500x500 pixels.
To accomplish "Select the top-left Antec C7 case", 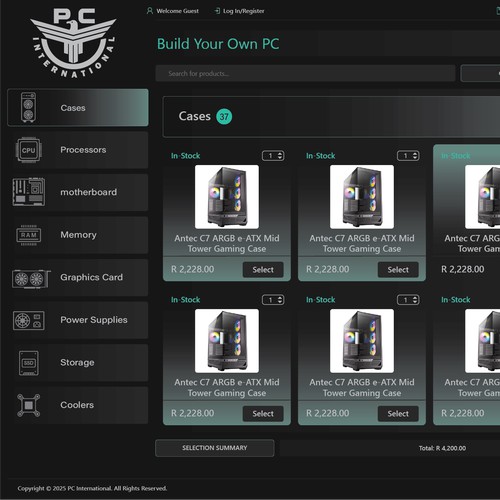I will click(263, 270).
